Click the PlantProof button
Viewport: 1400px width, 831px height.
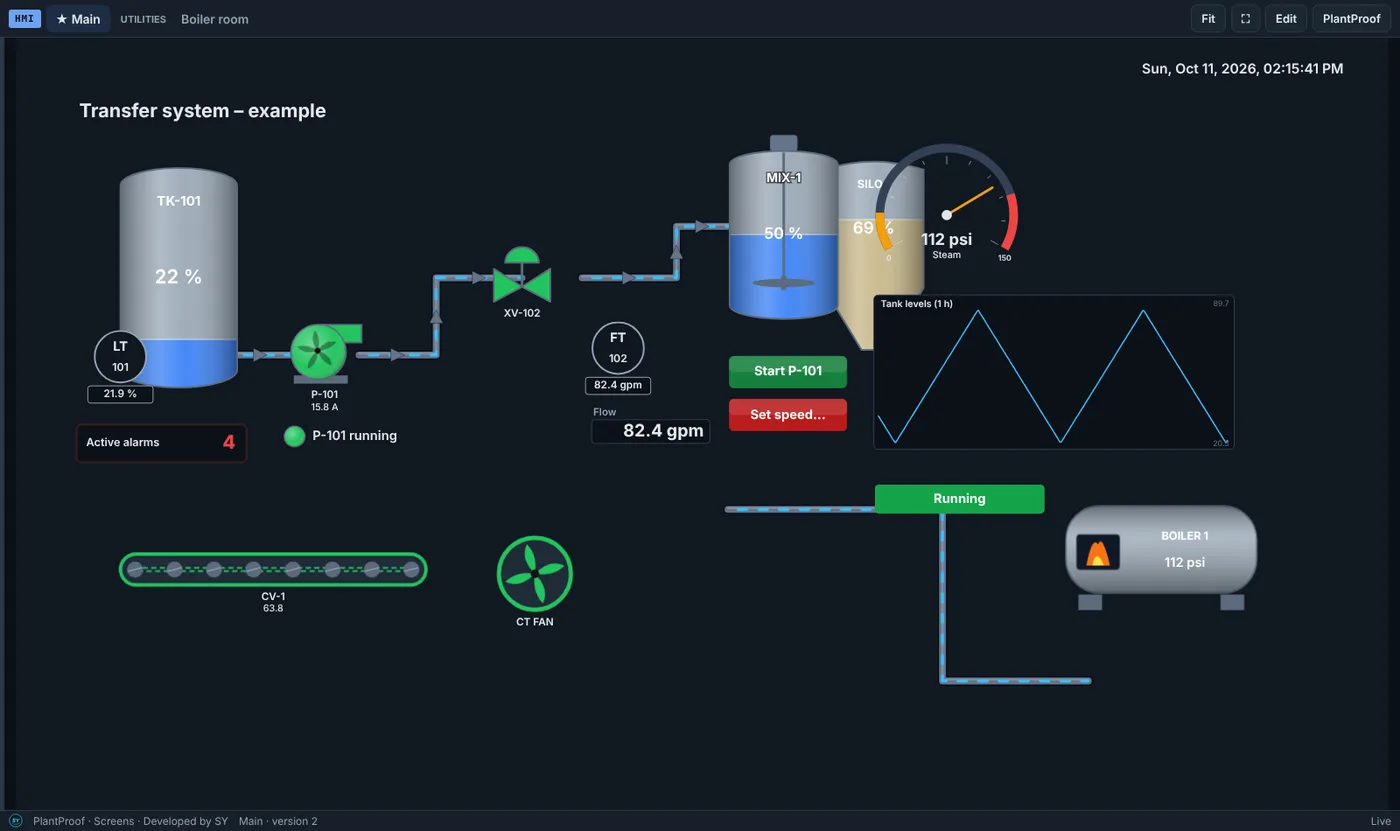point(1351,19)
